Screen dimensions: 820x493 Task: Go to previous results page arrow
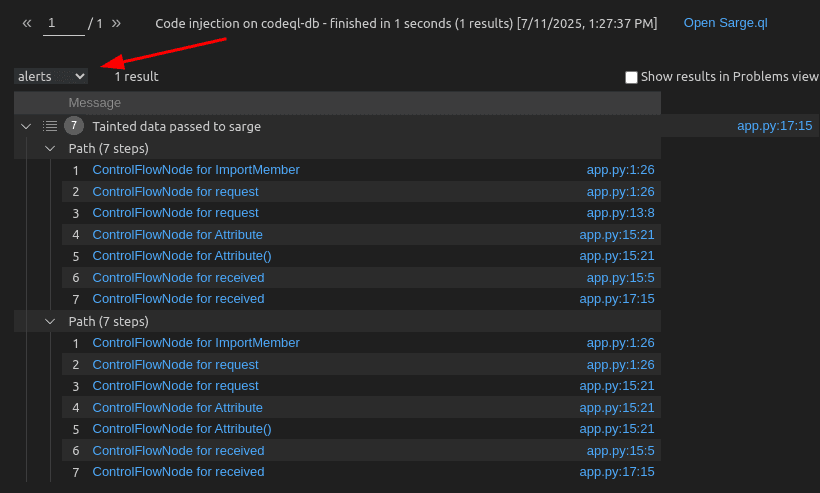coord(27,23)
